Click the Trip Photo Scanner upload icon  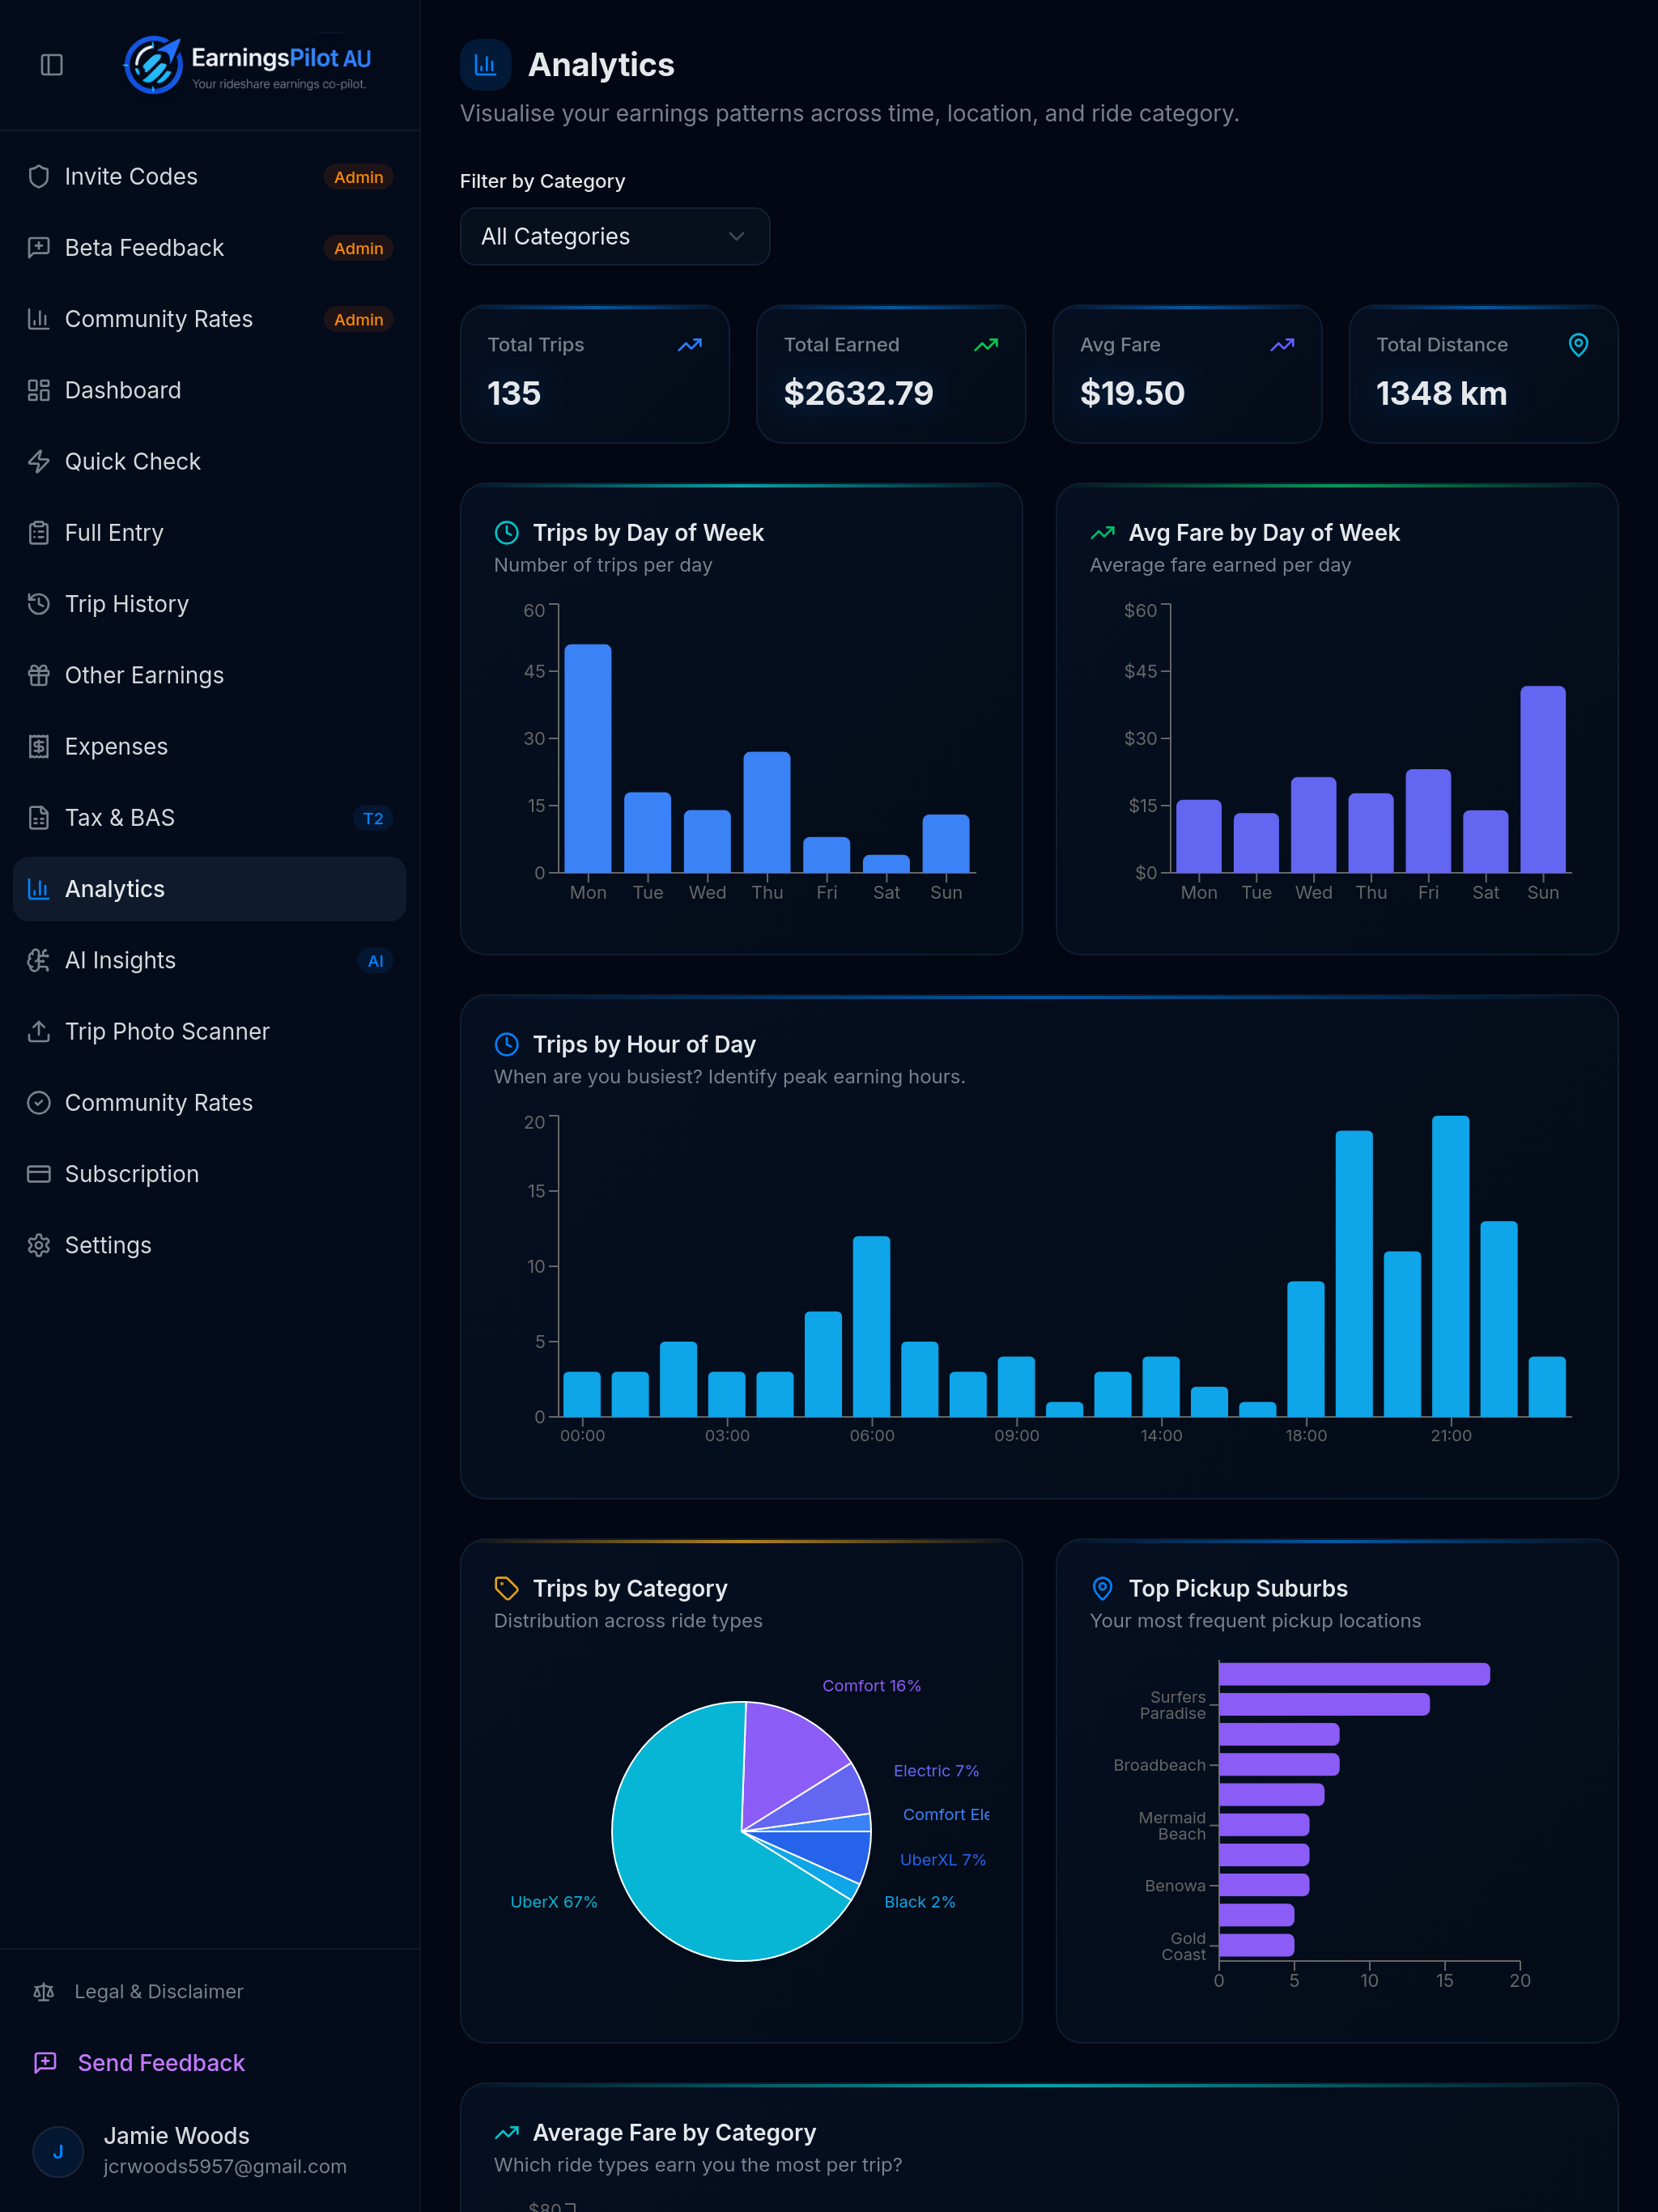click(39, 1031)
